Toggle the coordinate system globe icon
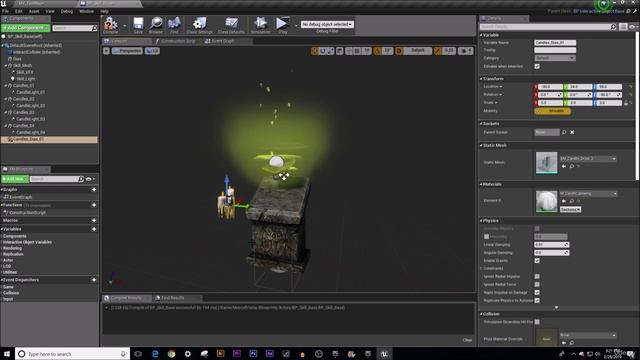Viewport: 640px width, 360px height. 340,51
